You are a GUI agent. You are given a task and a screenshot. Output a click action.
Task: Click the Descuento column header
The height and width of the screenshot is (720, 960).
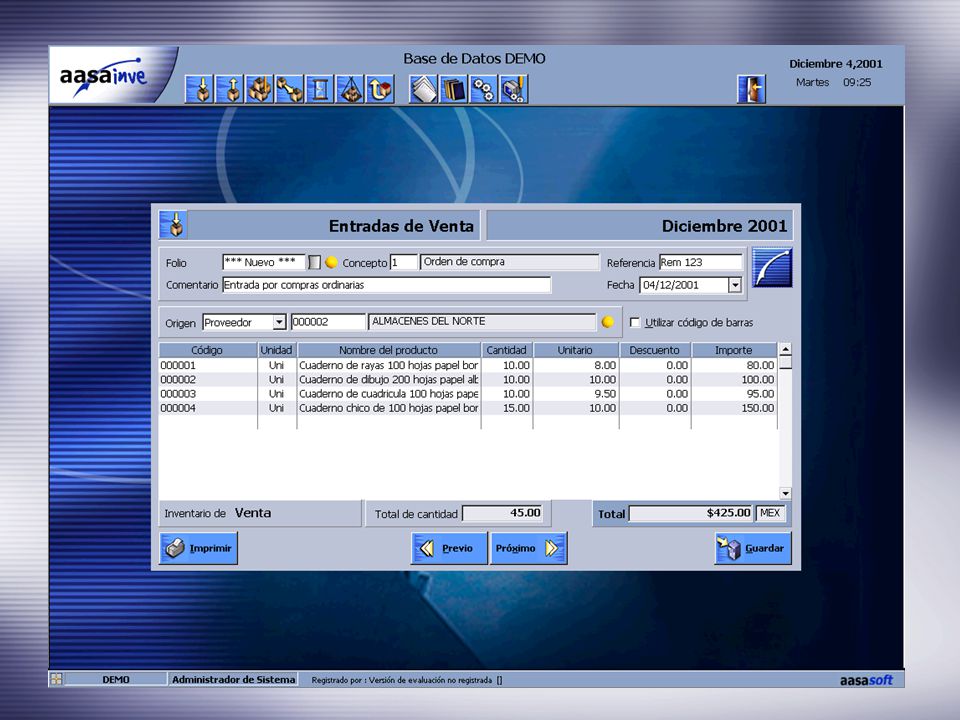pyautogui.click(x=655, y=350)
